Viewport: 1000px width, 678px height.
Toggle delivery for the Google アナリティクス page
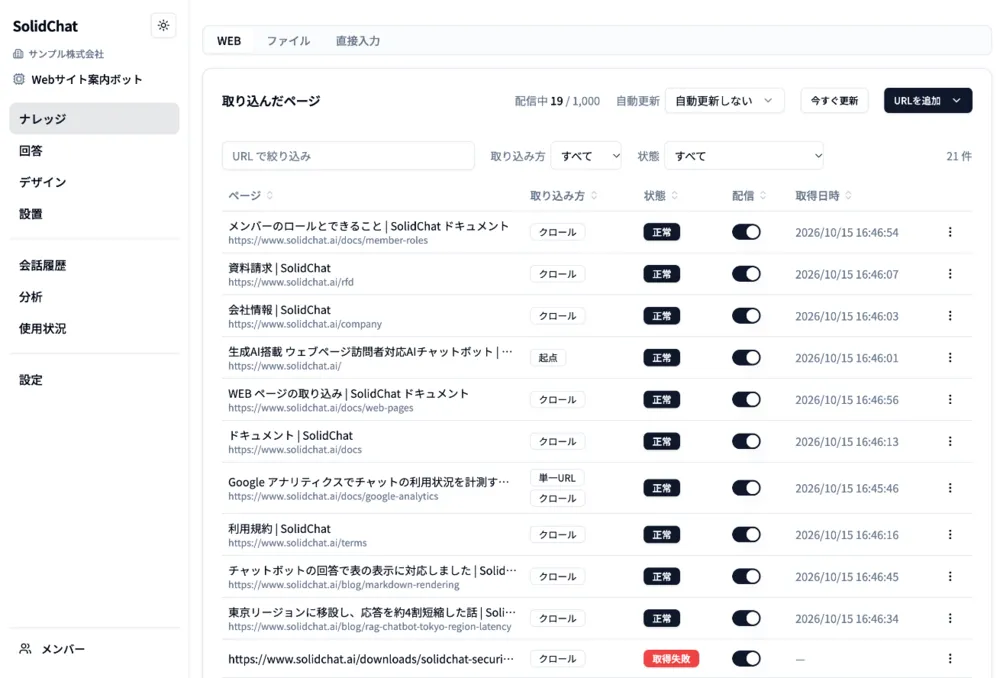pos(746,488)
